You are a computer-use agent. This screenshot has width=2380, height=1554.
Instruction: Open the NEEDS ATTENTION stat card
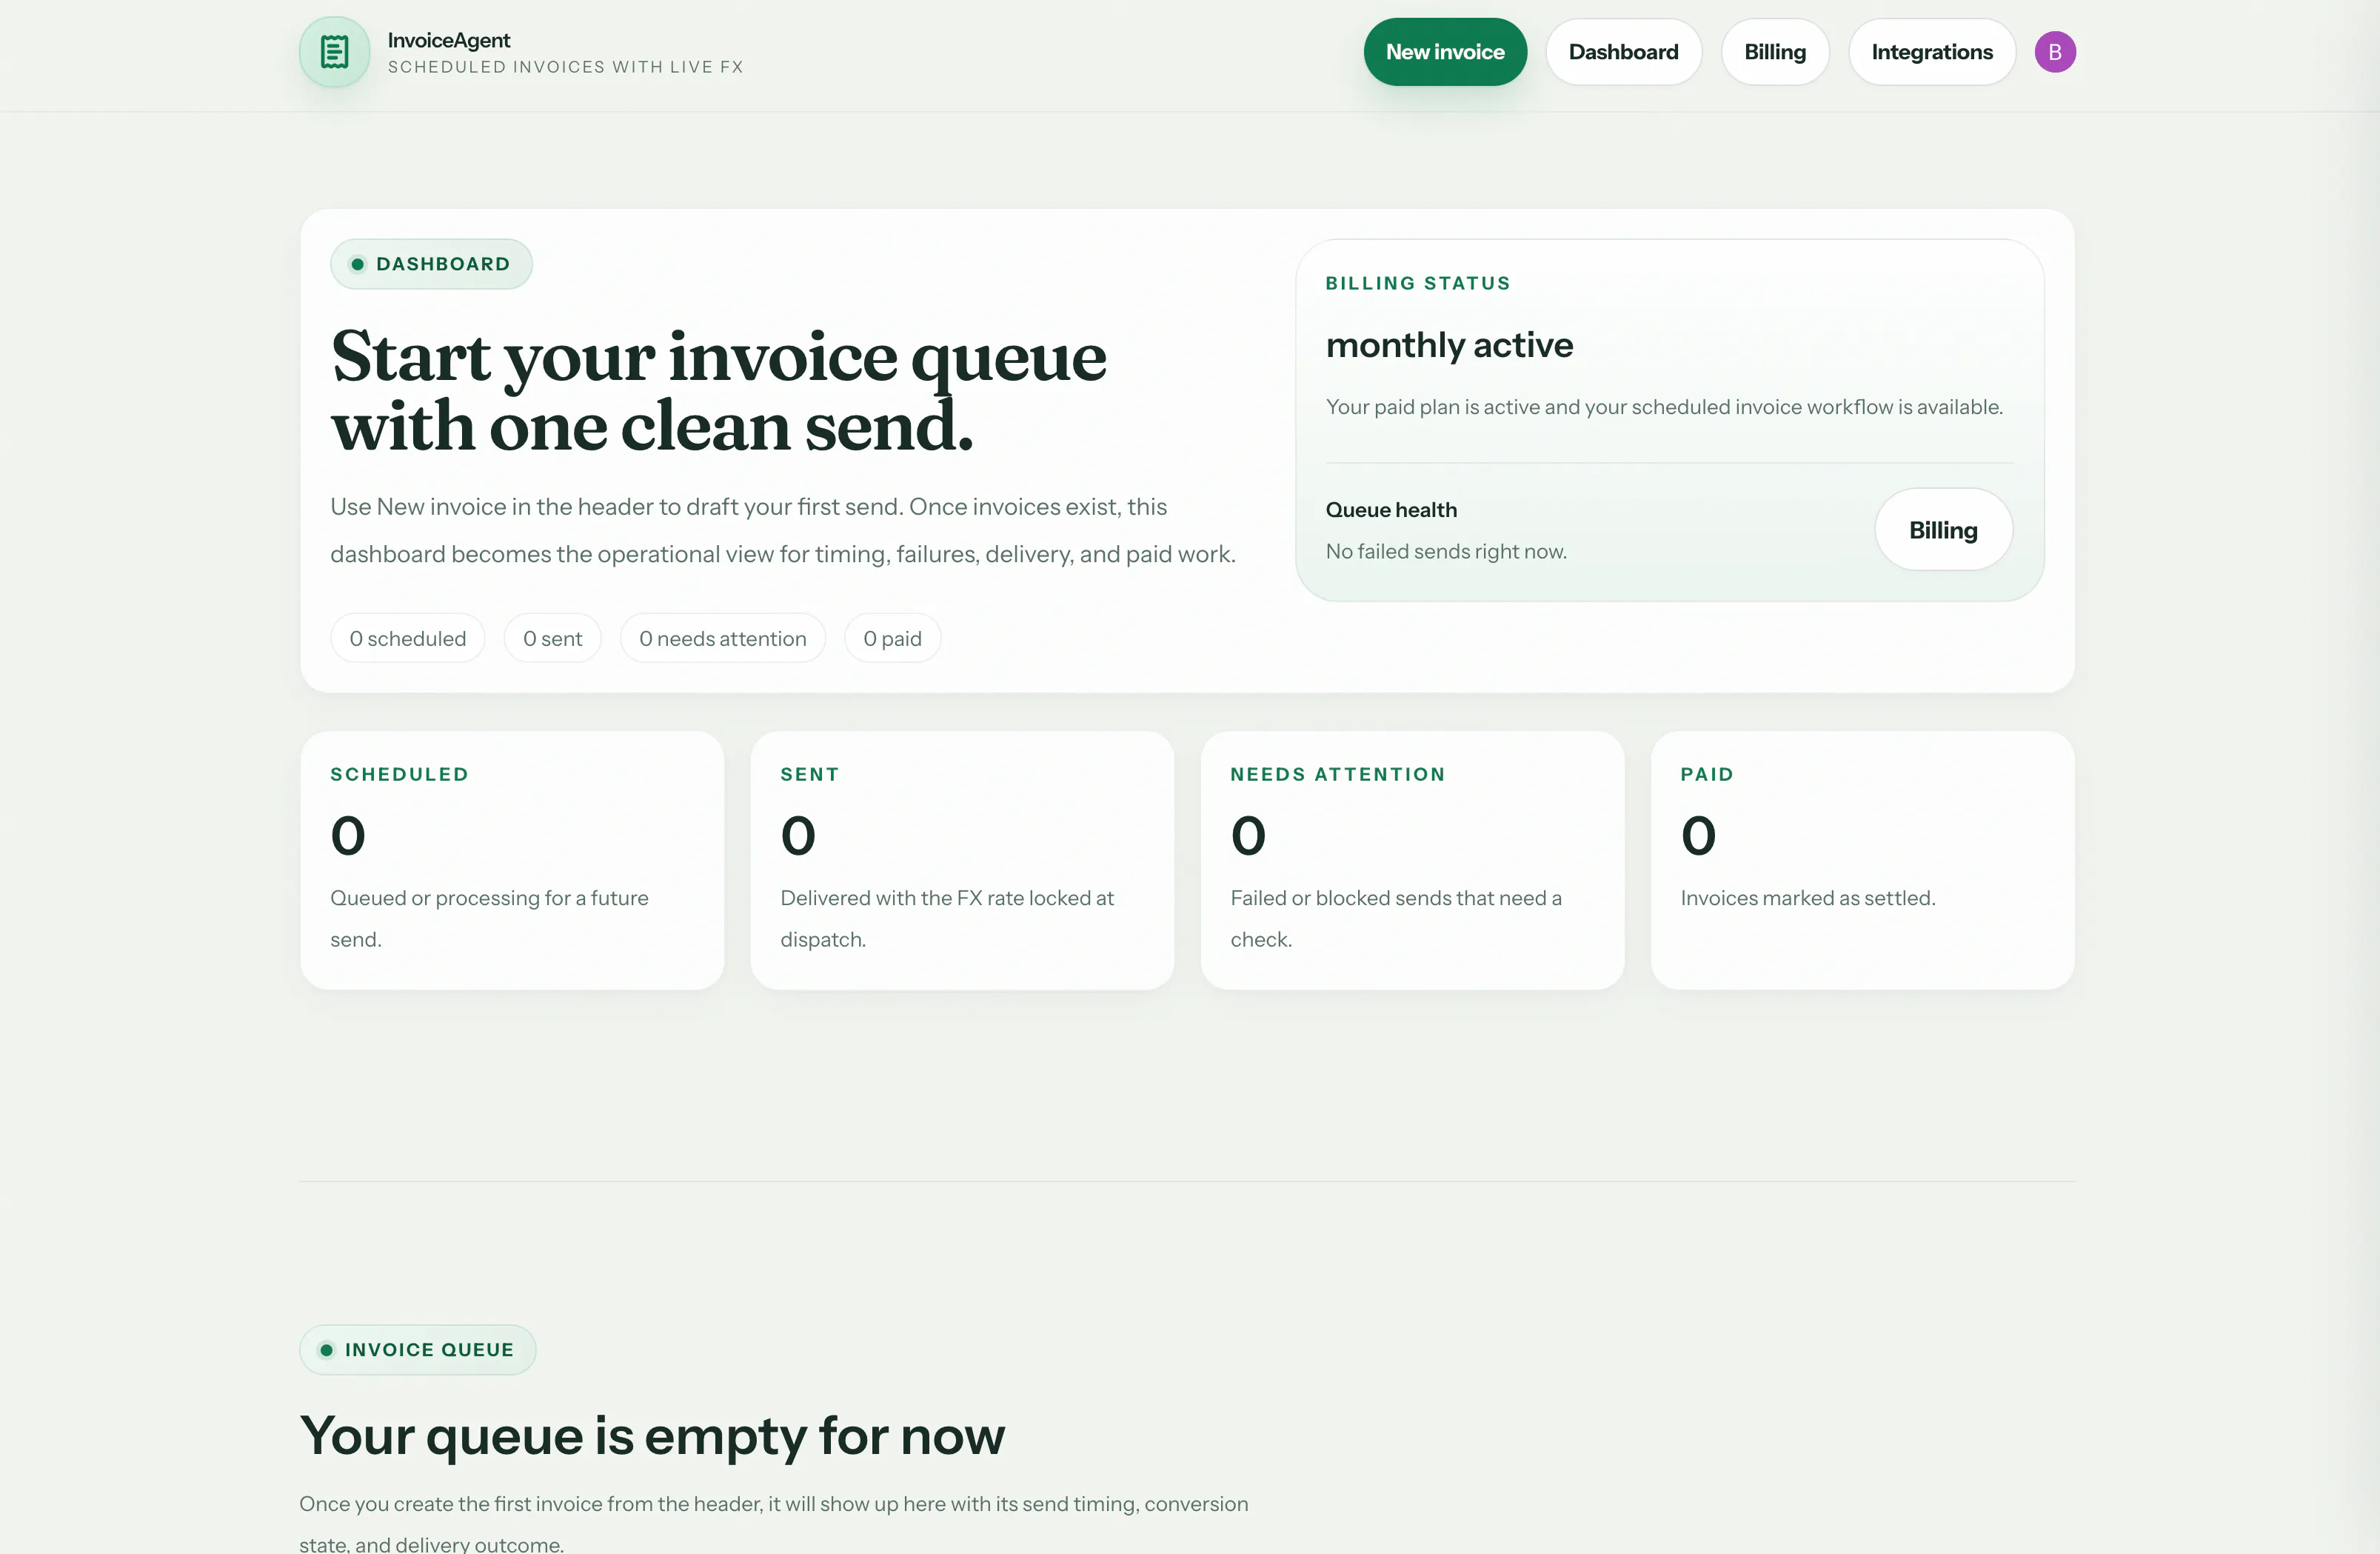click(1412, 860)
